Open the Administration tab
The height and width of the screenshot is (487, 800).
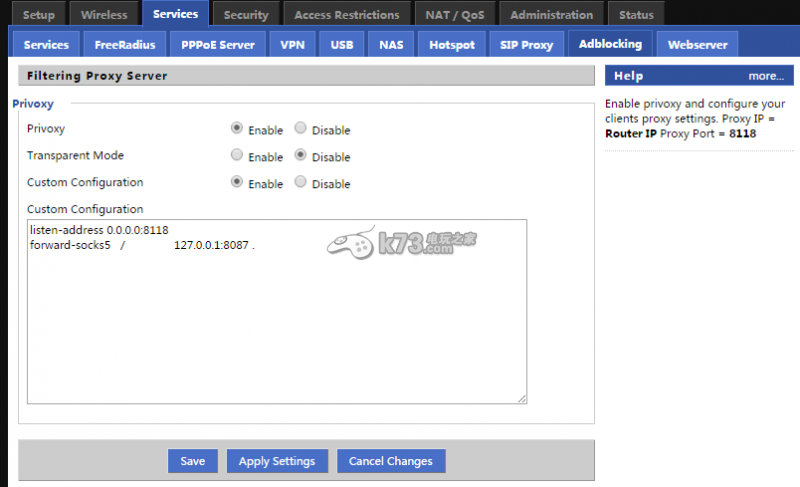pos(552,15)
